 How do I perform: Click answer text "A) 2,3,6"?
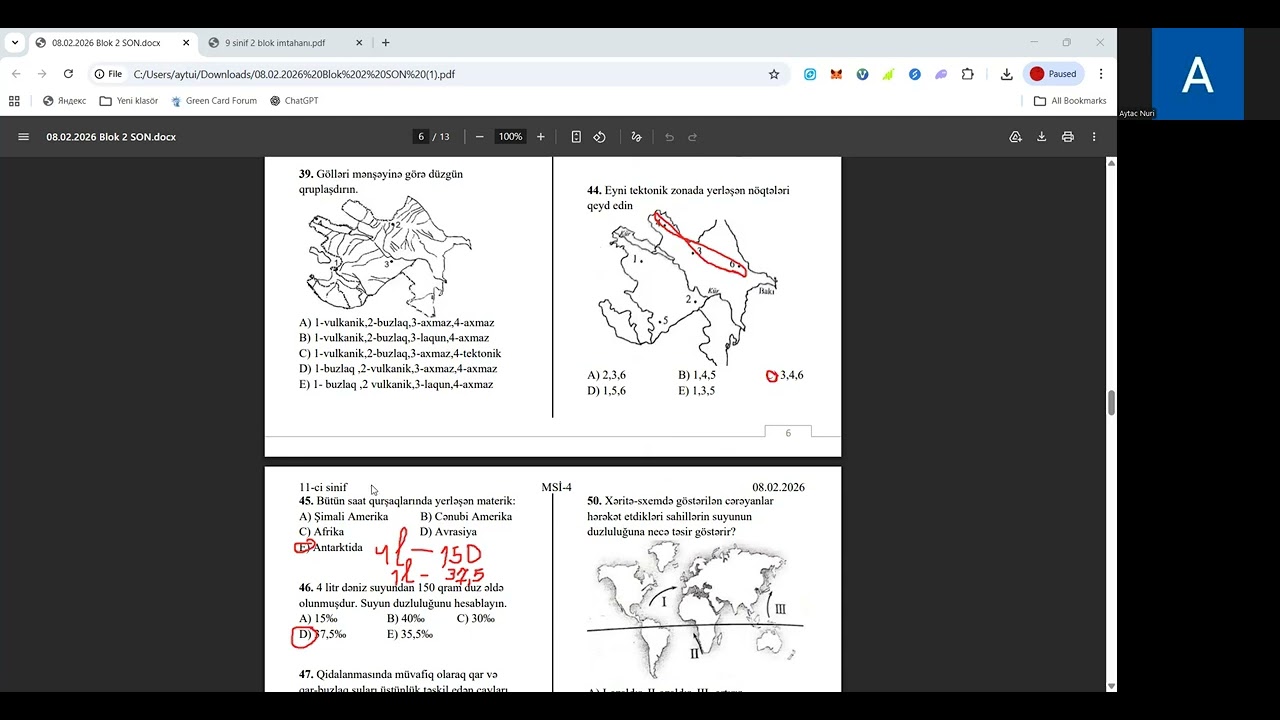[606, 376]
